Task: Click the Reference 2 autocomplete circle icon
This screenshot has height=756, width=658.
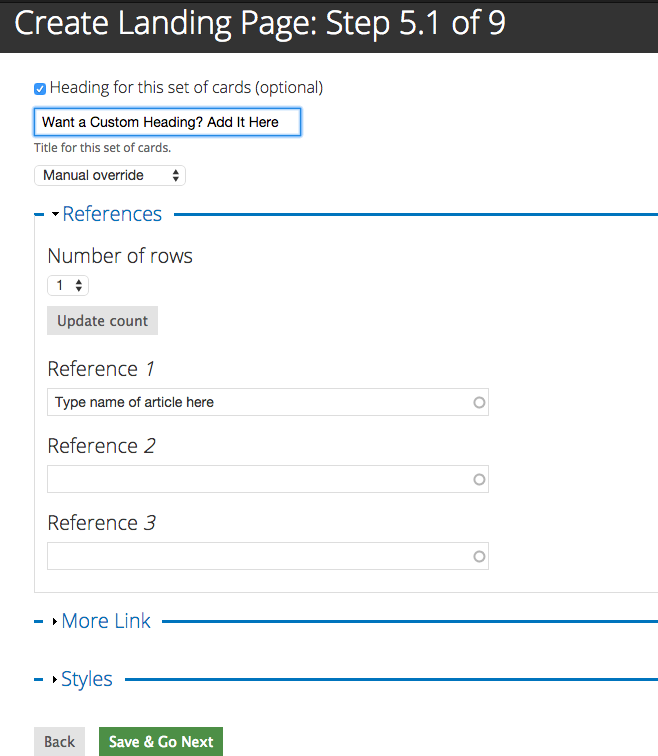Action: 479,479
